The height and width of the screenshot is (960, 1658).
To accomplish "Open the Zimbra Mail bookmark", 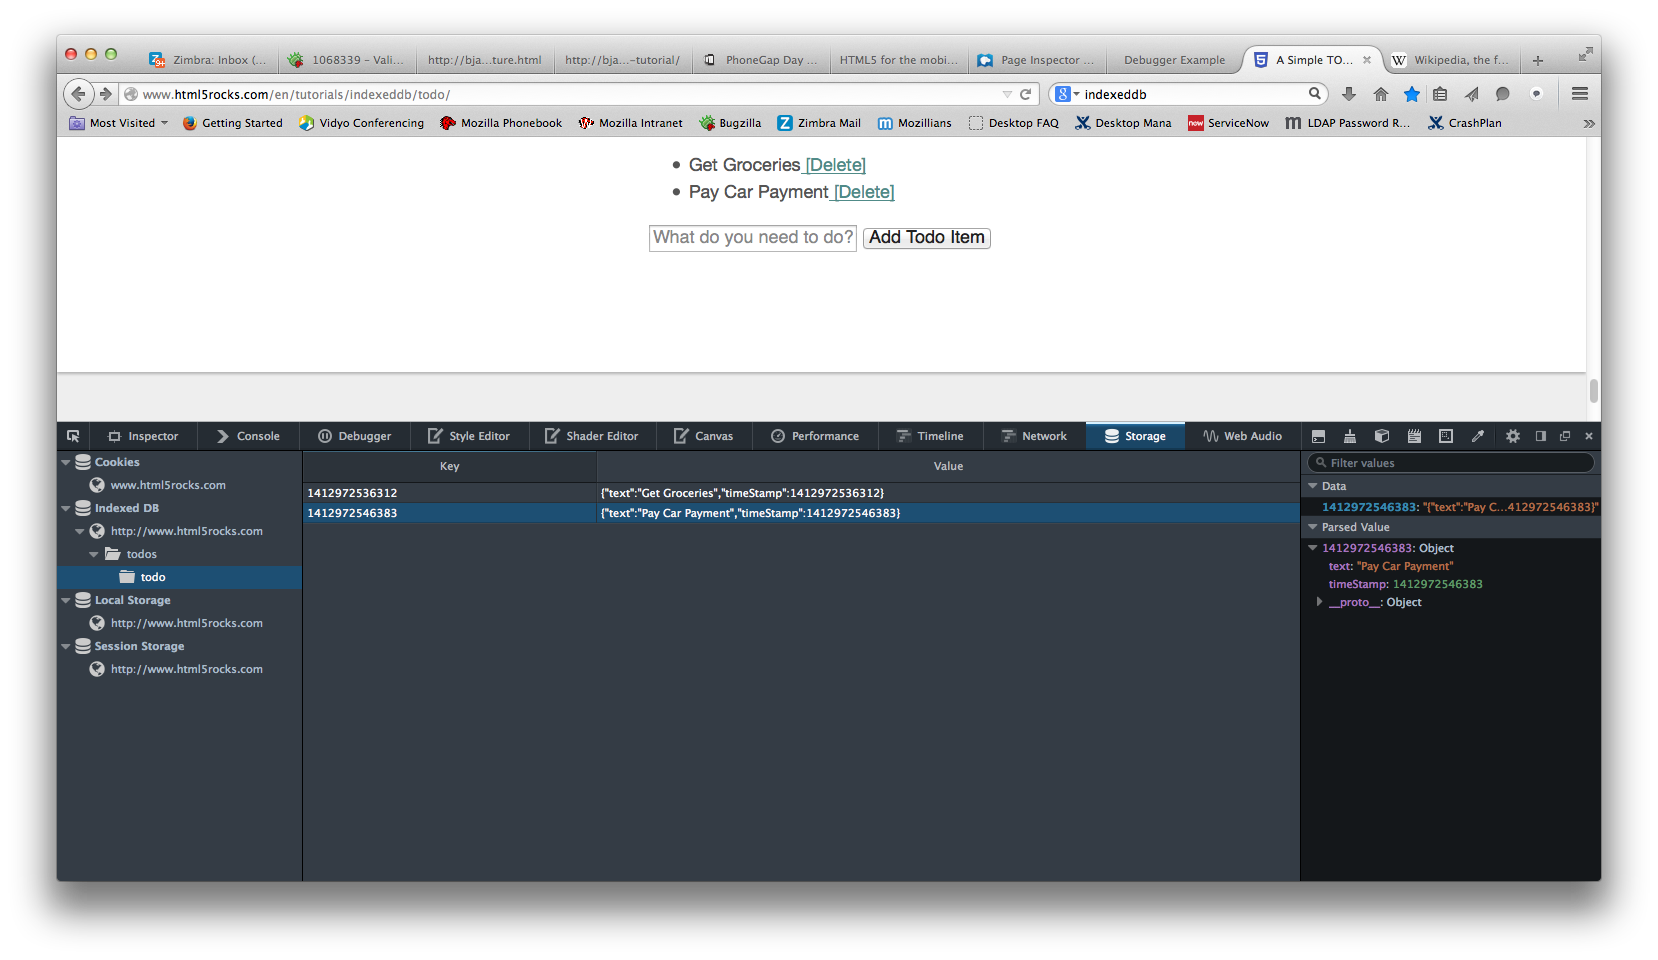I will (x=819, y=123).
